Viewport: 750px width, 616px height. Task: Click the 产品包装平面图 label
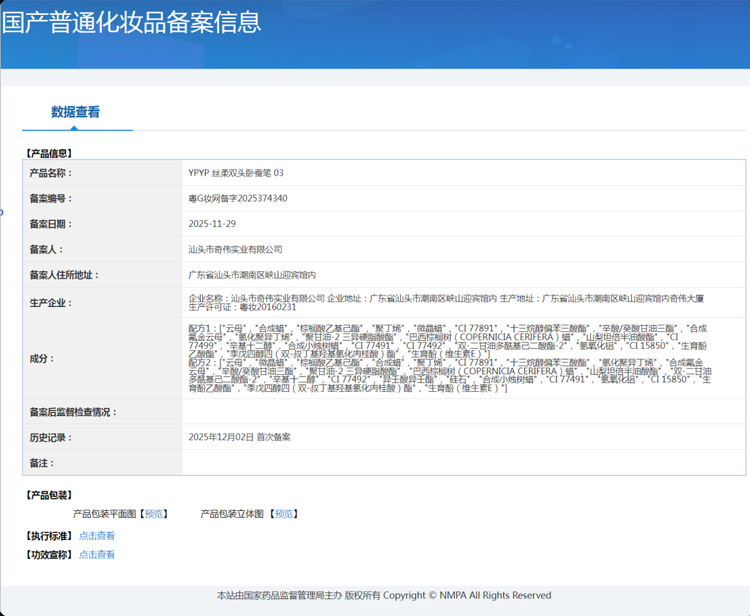[104, 514]
